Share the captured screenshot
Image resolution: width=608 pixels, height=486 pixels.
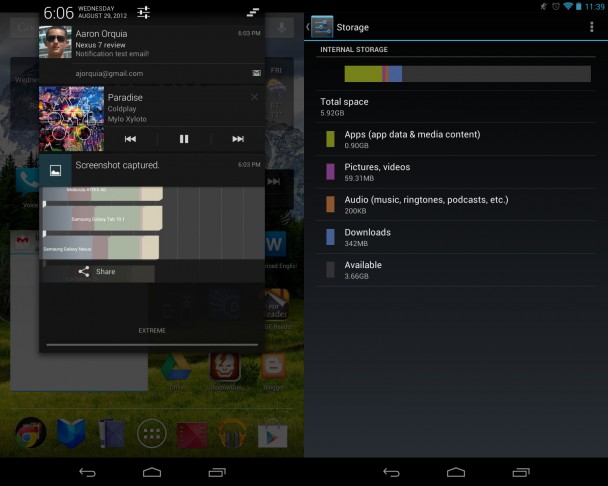tap(99, 272)
